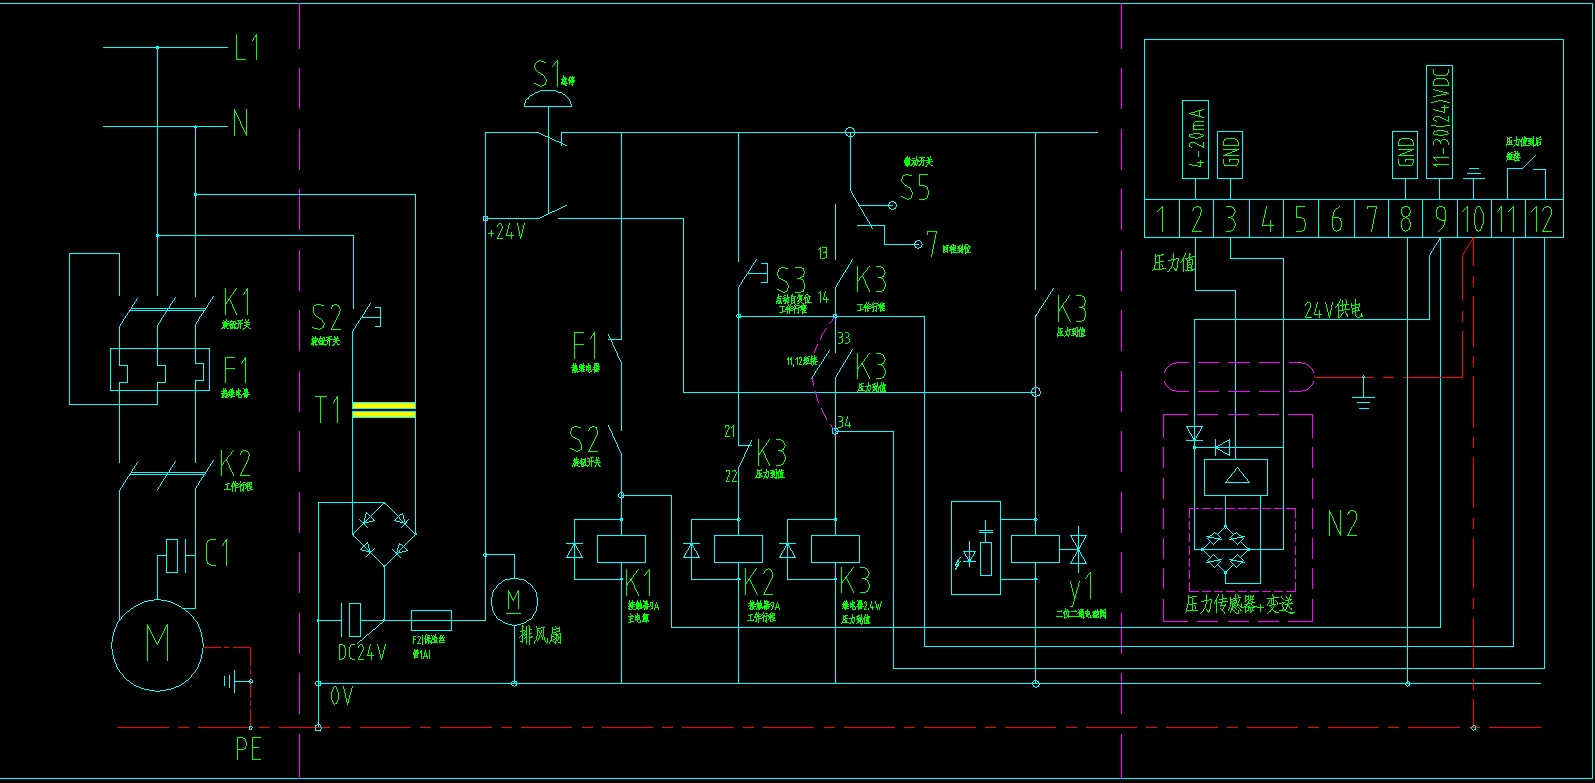Select the 7 label near S5
The image size is (1595, 783).
931,243
